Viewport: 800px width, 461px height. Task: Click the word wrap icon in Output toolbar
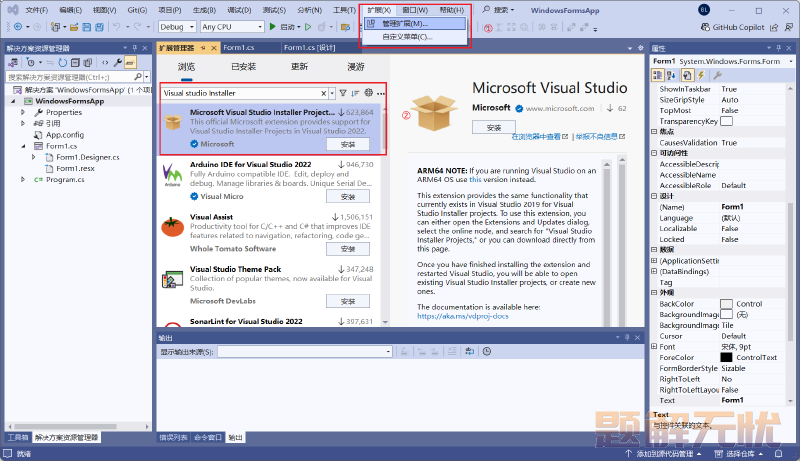coord(469,351)
